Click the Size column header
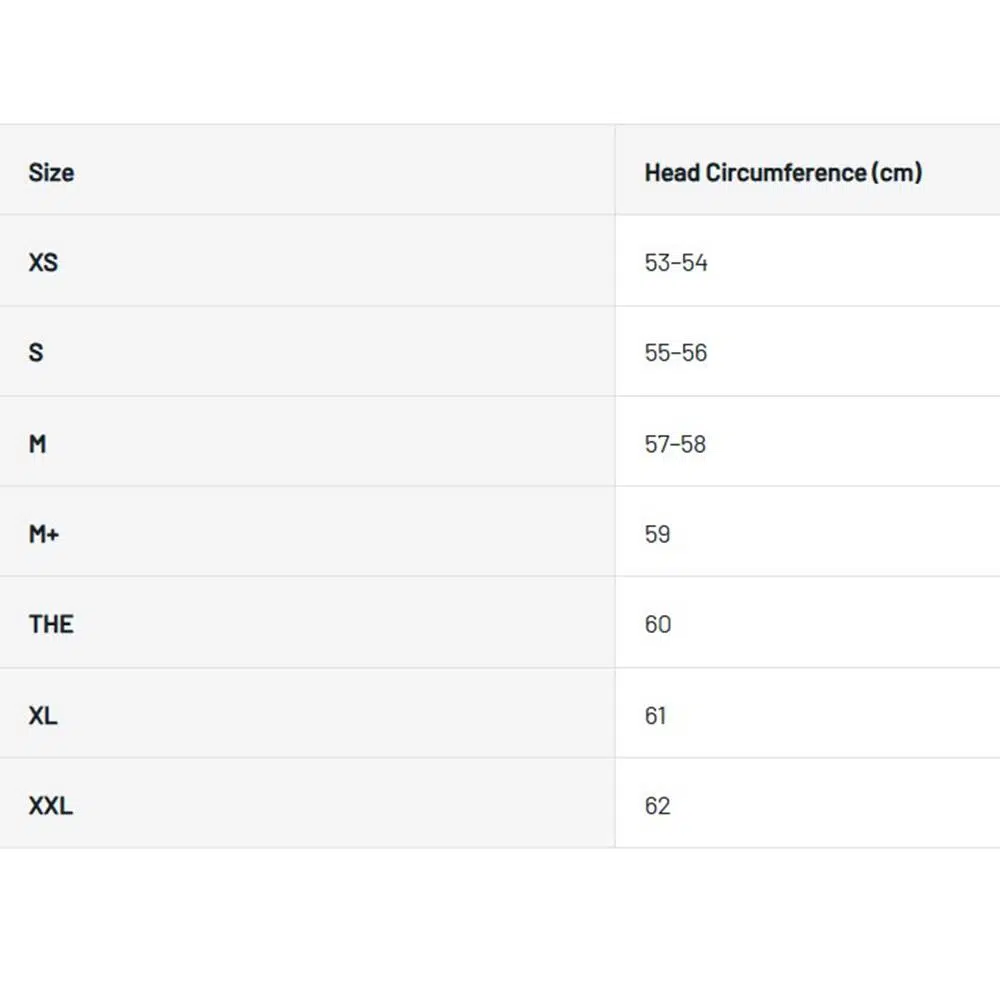Screen dimensions: 1000x1000 (51, 172)
